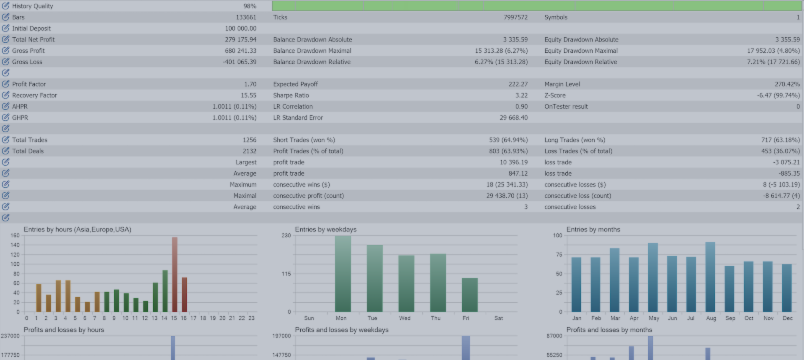Click the History Quality value 98%
The image size is (804, 360).
[250, 6]
